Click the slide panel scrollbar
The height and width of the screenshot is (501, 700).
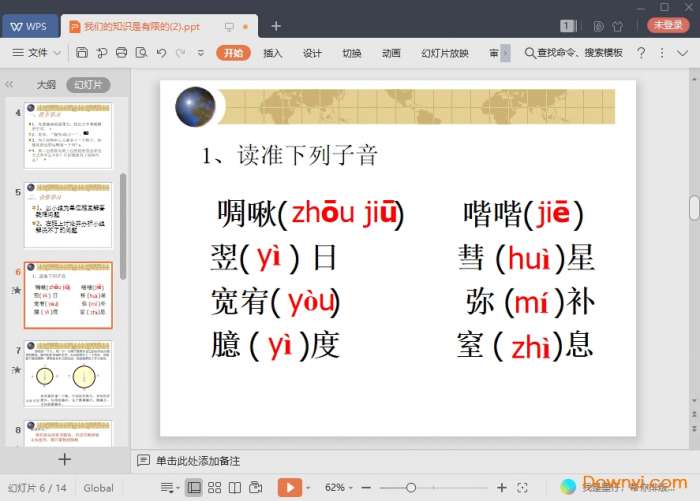coord(123,226)
